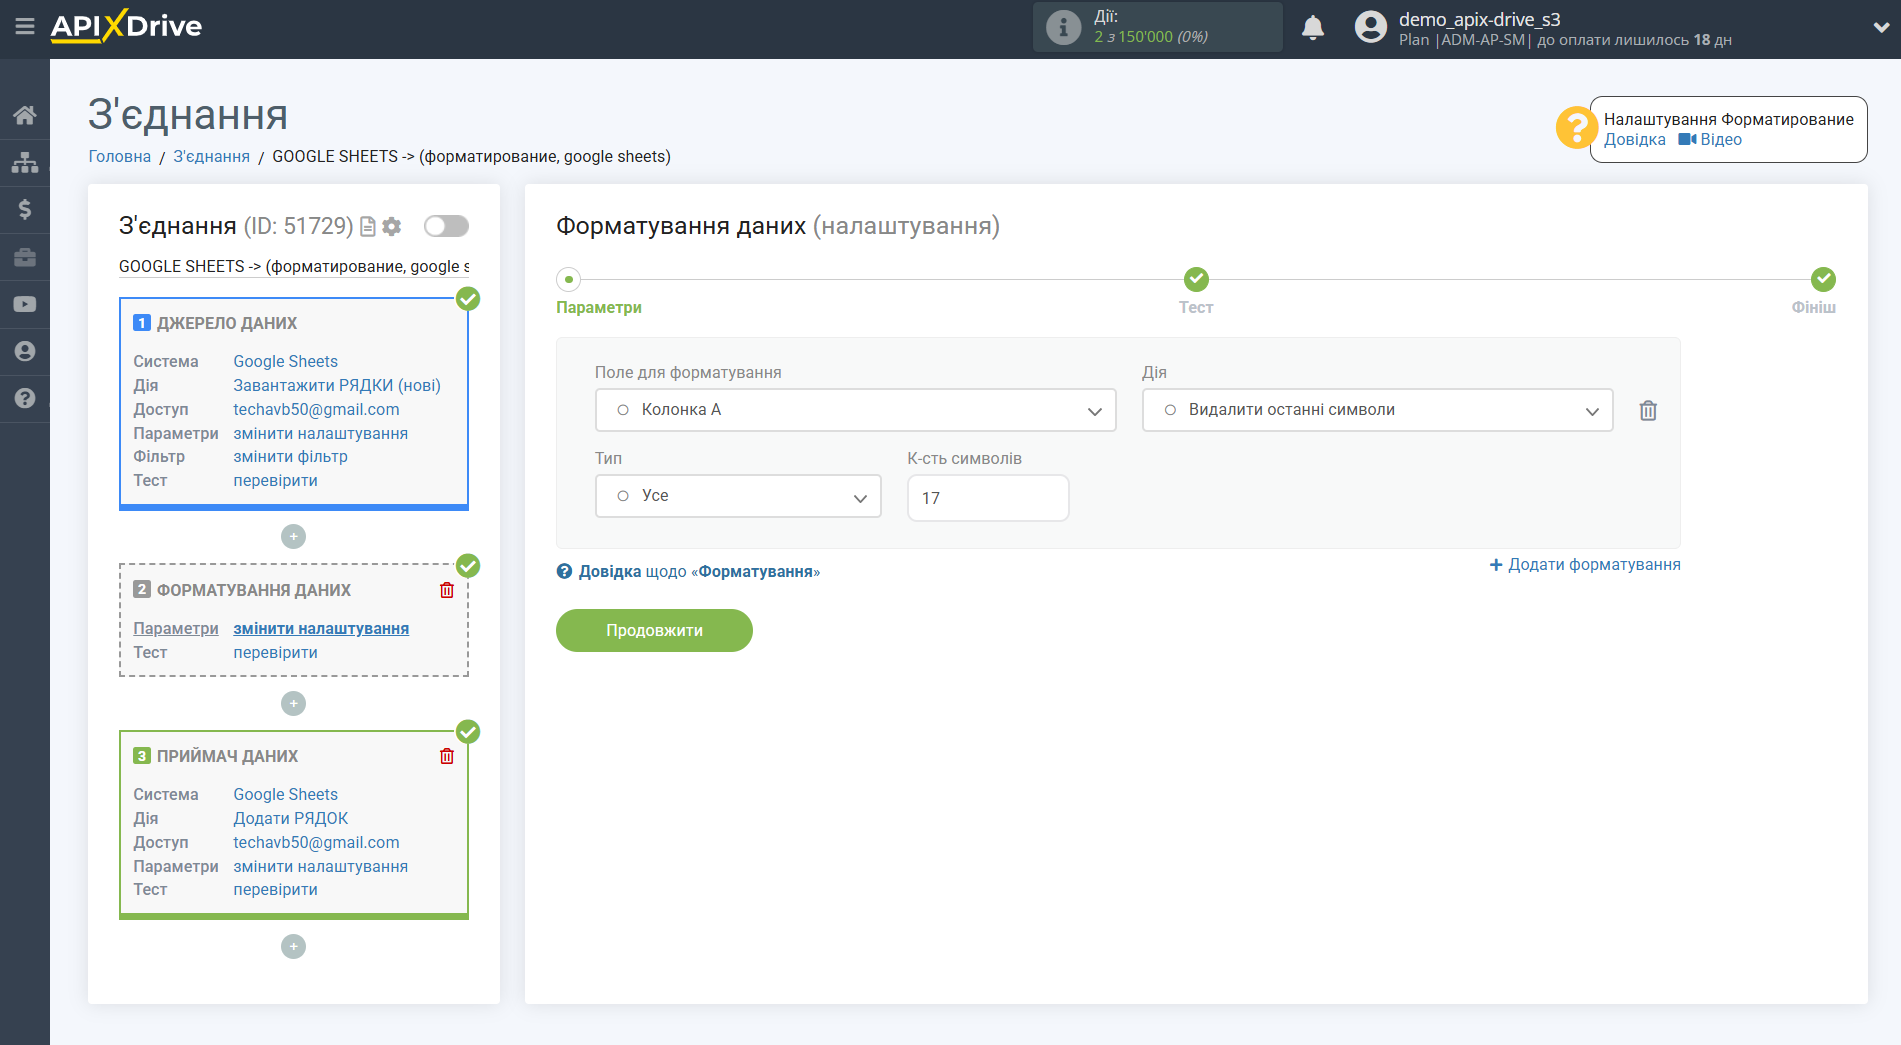The width and height of the screenshot is (1901, 1045).
Task: Open the Поле для форматування dropdown
Action: pos(855,410)
